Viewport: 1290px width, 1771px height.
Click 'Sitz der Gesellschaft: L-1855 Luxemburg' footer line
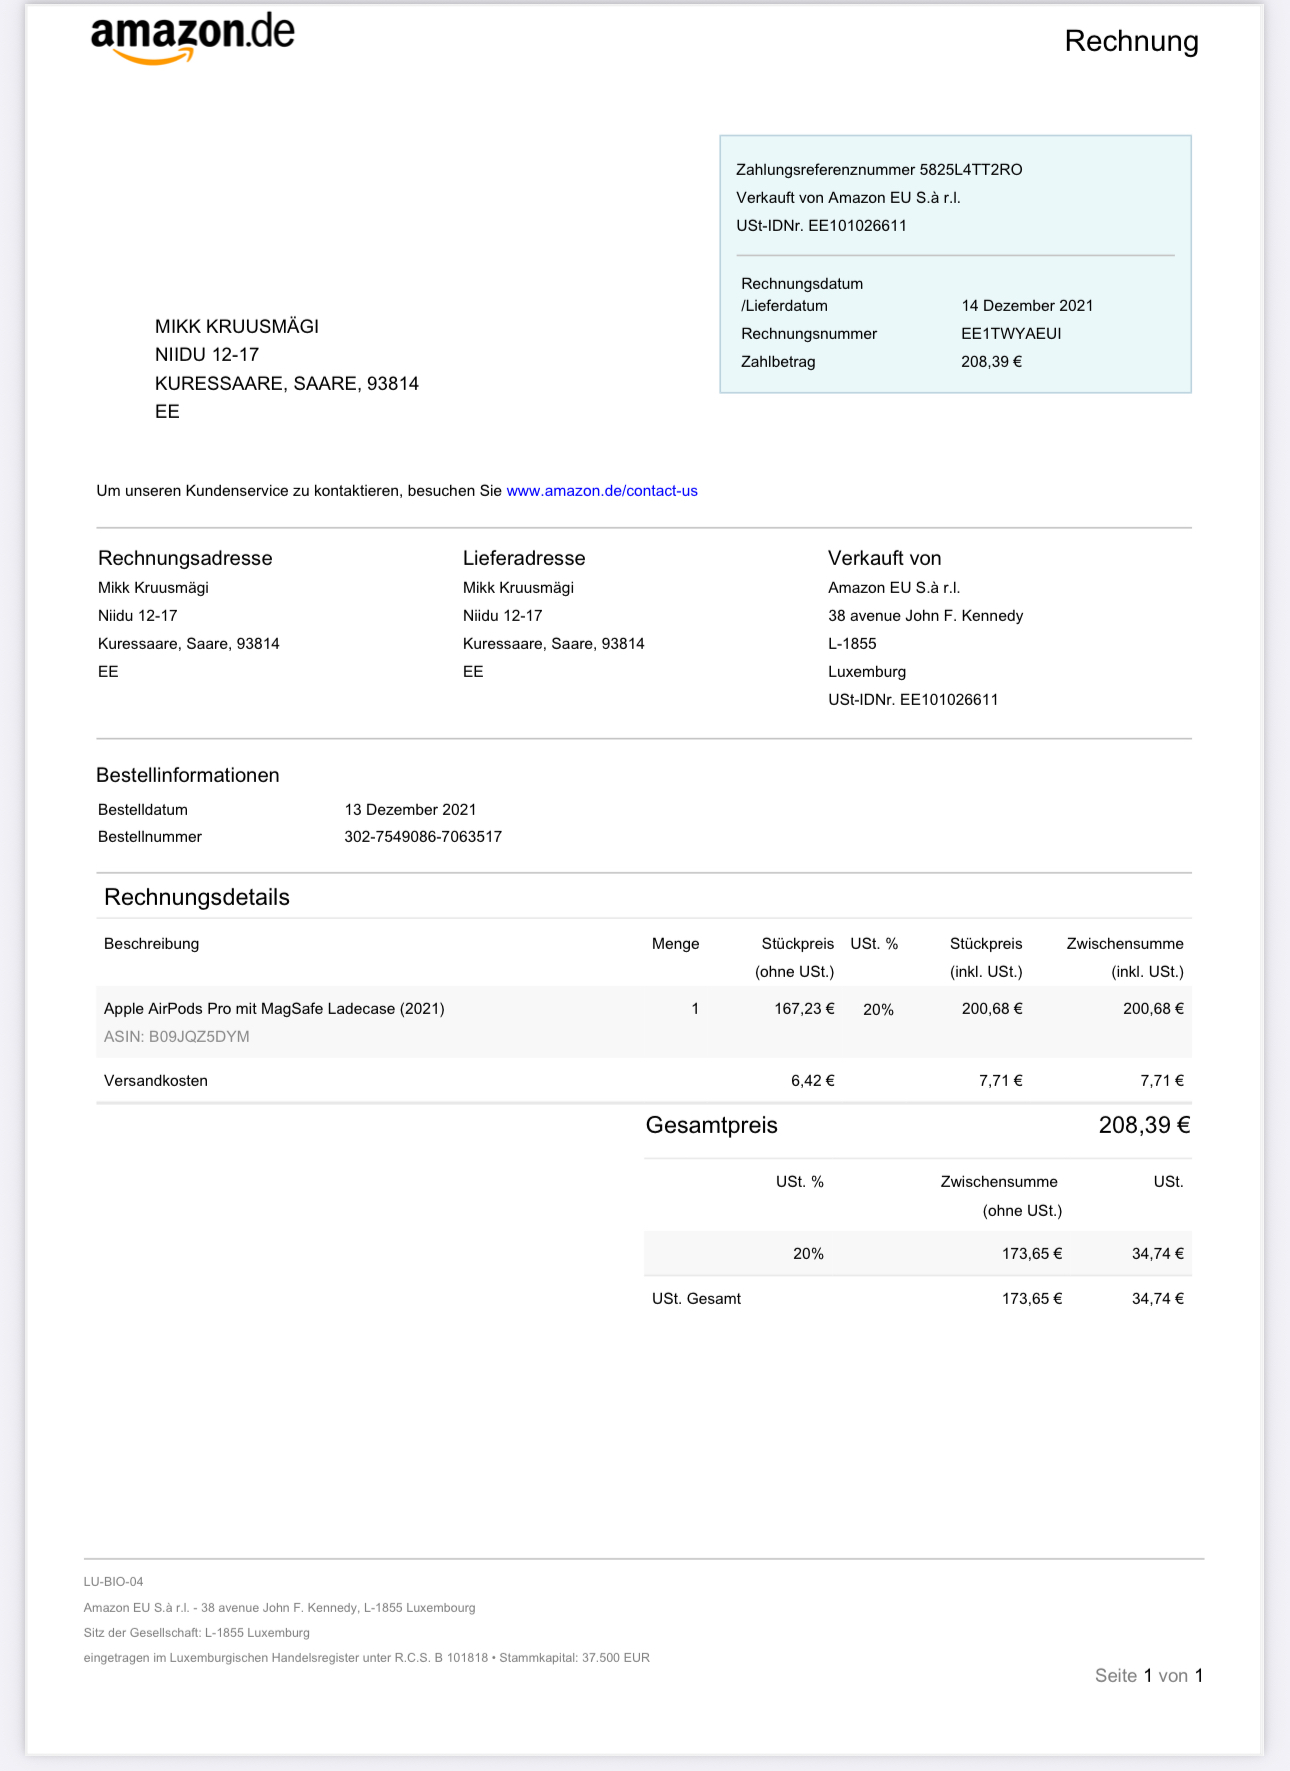coord(196,1633)
